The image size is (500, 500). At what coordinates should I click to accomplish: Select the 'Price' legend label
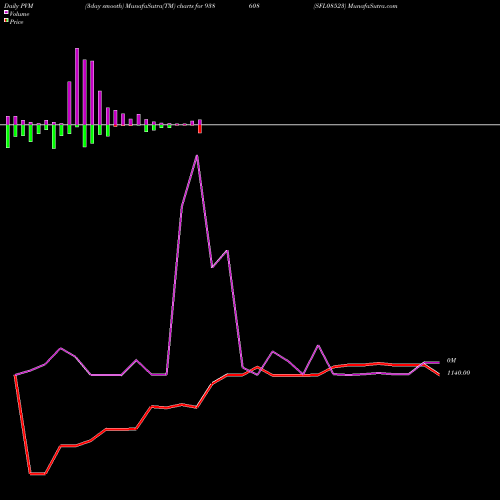pos(16,22)
